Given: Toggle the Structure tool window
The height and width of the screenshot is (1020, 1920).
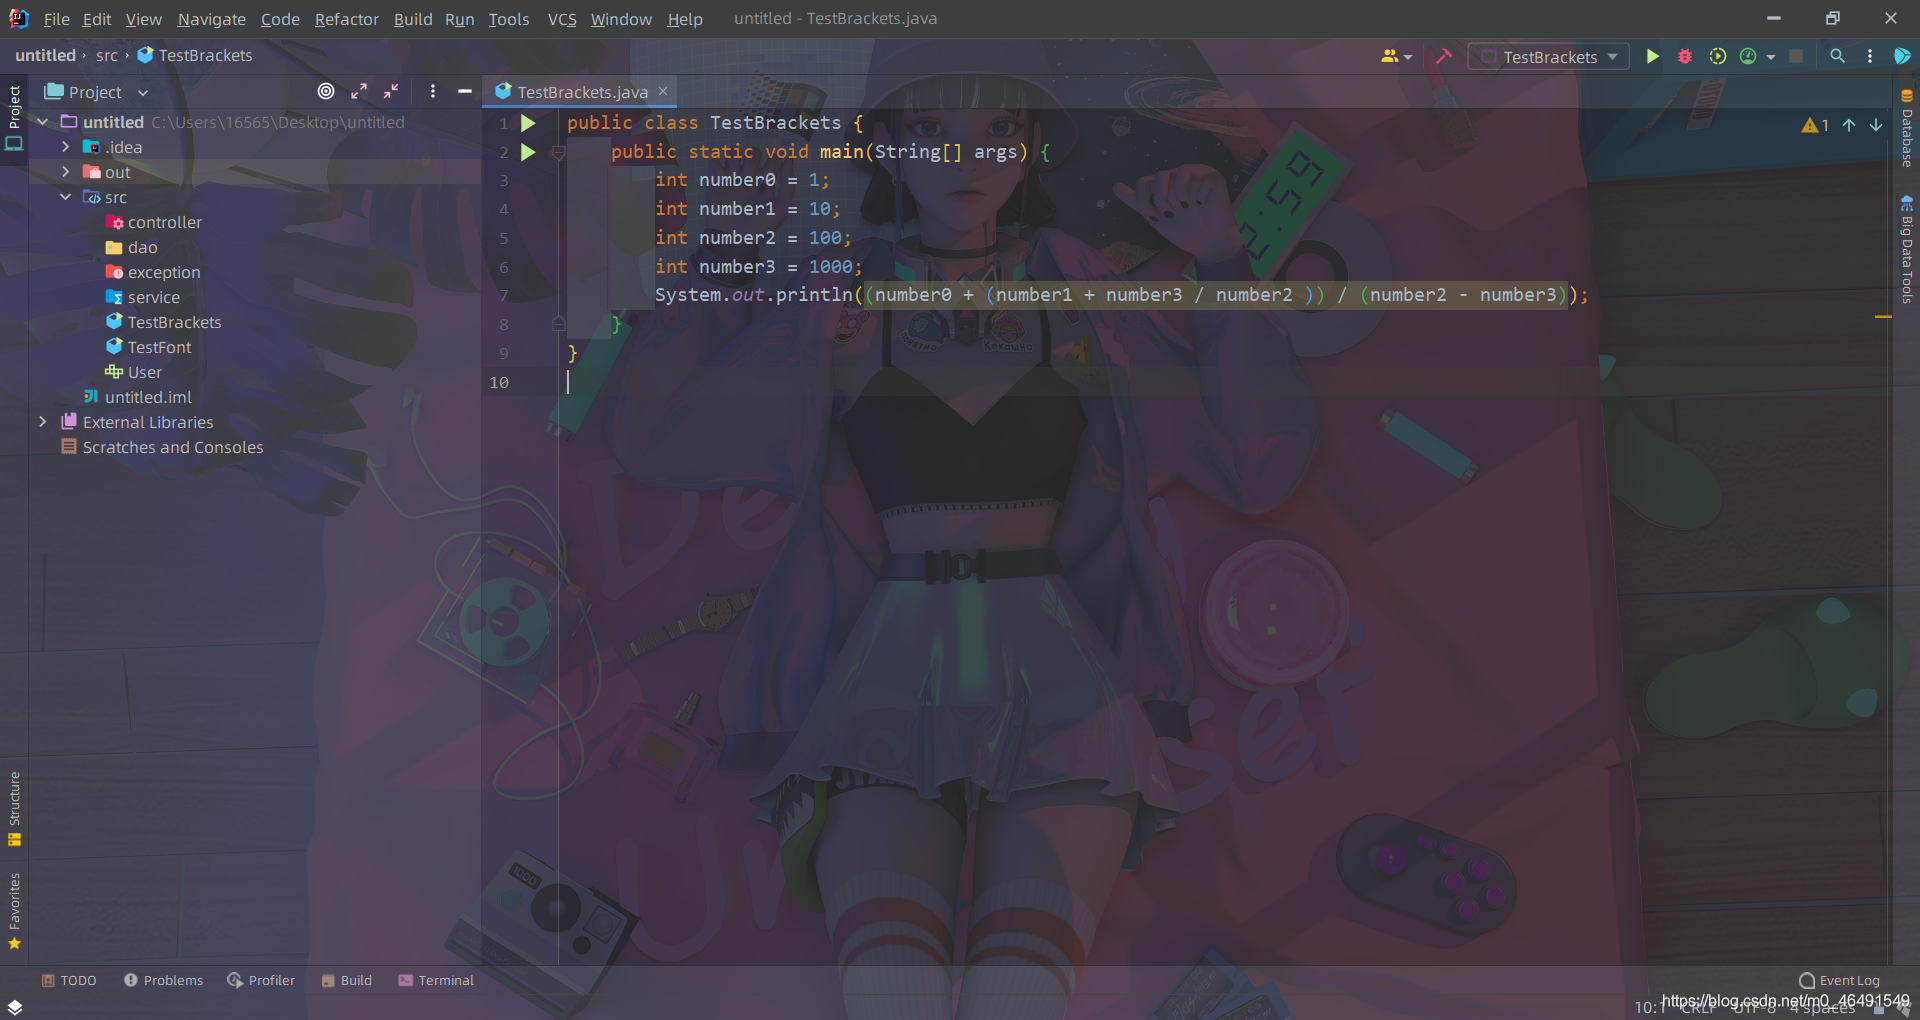Looking at the screenshot, I should click(14, 809).
